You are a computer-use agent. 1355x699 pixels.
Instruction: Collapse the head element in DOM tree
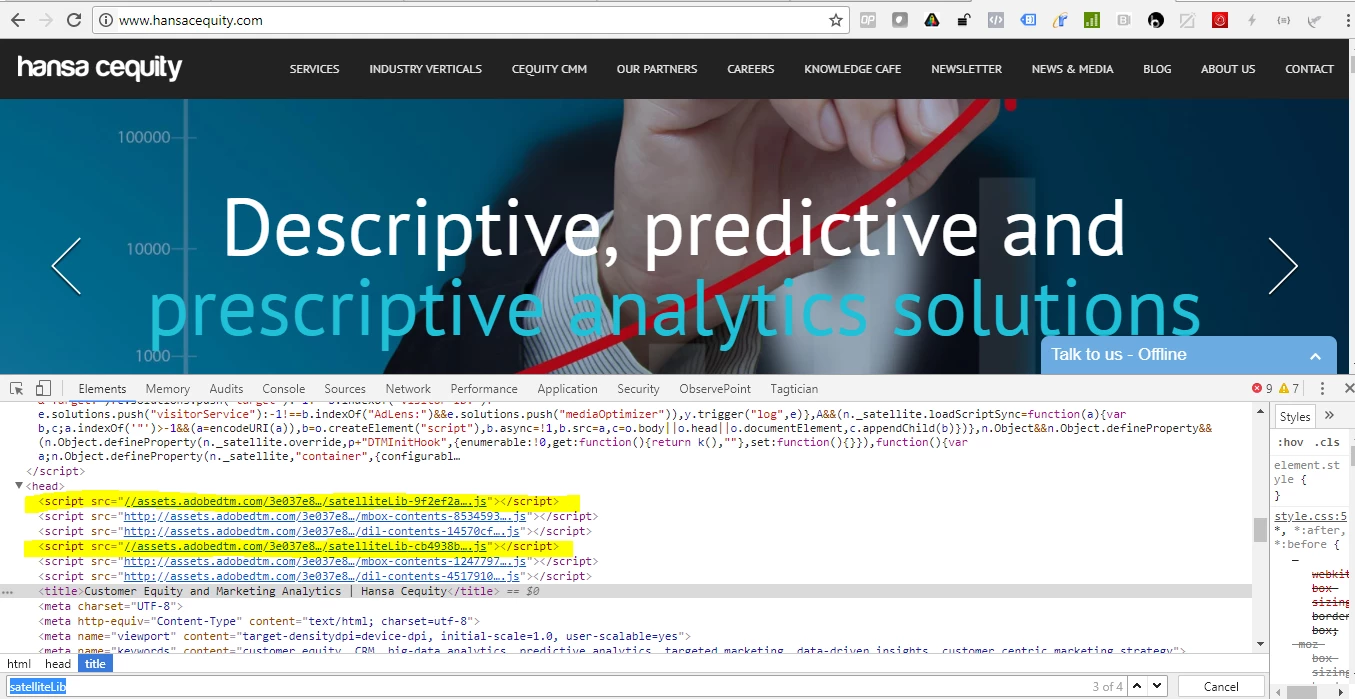tap(19, 486)
